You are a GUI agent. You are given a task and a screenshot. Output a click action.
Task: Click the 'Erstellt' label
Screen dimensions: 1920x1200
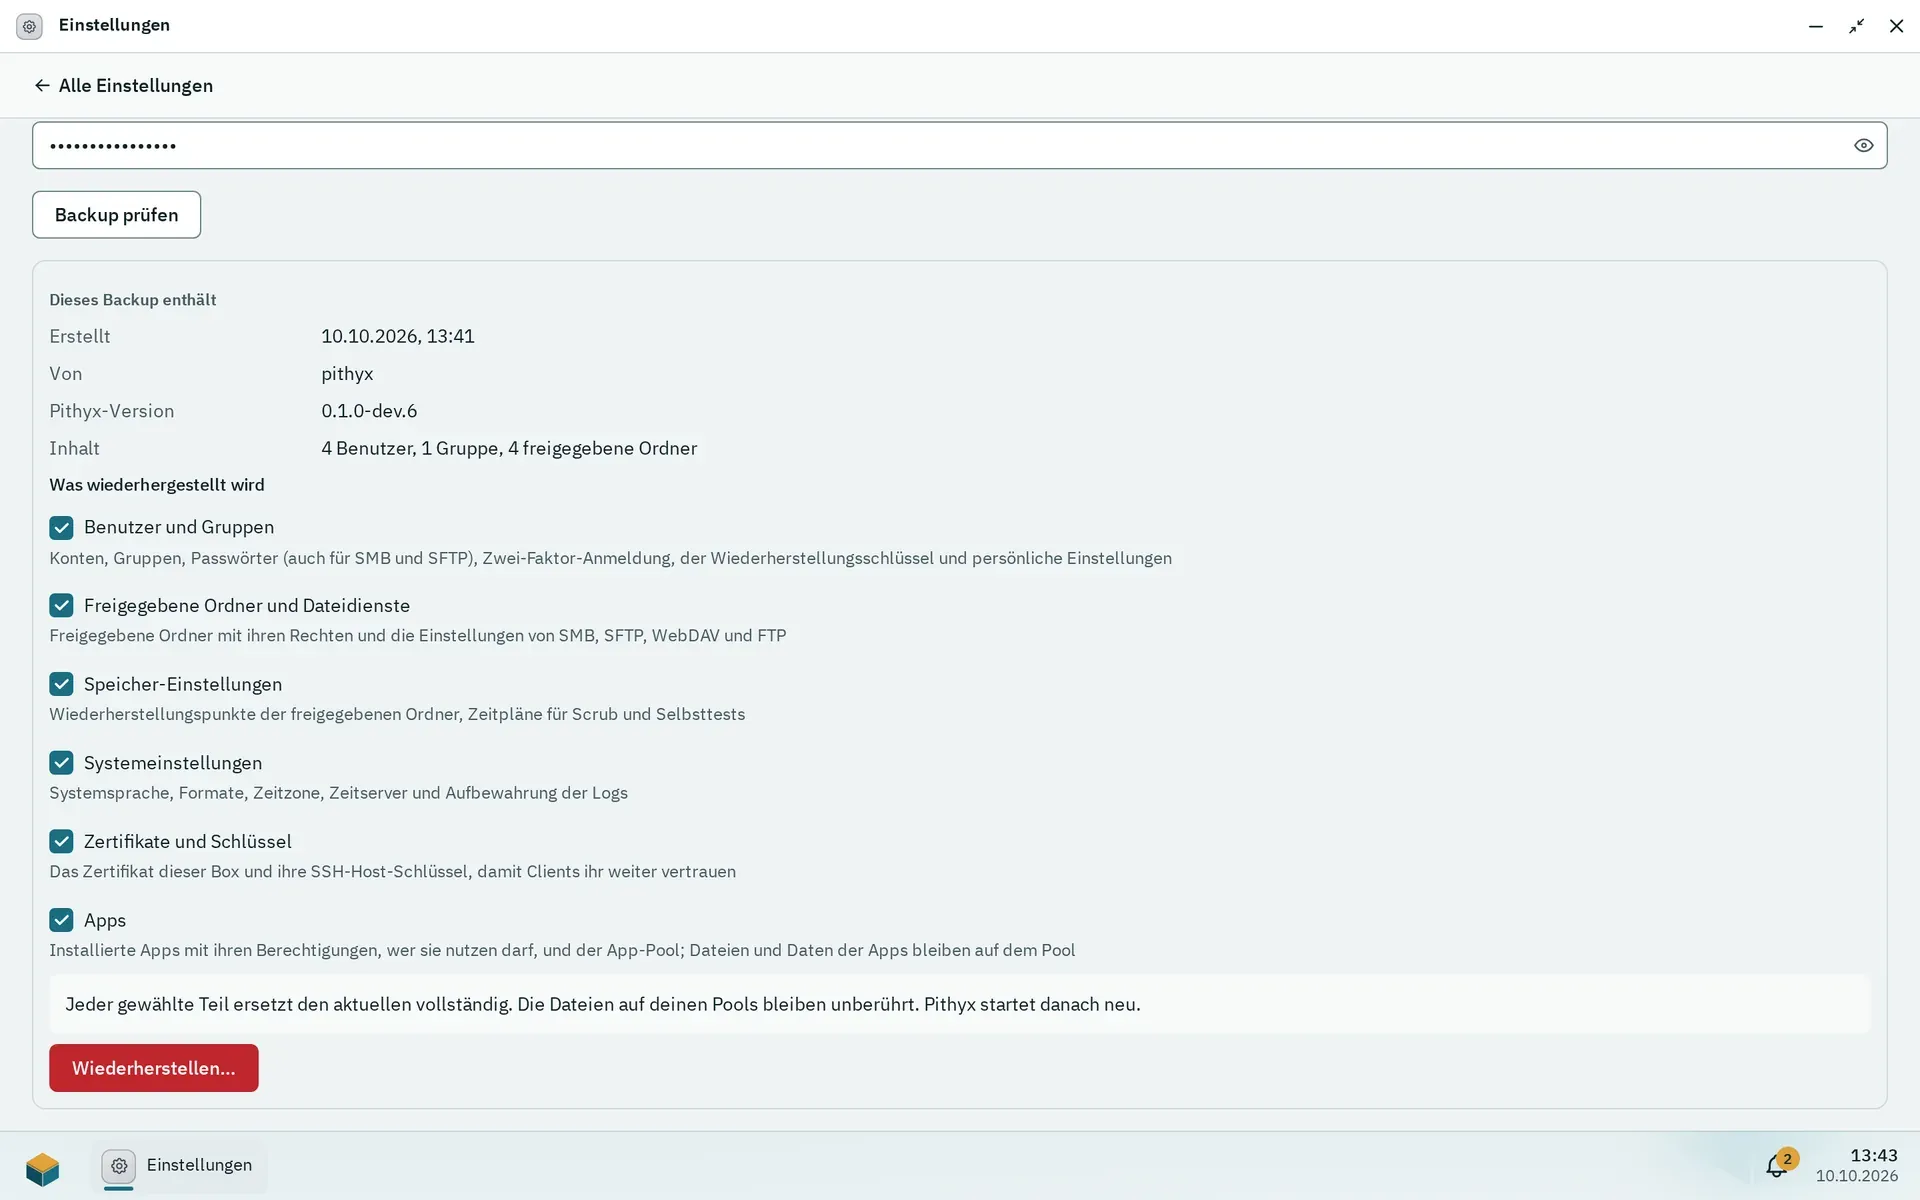coord(80,336)
